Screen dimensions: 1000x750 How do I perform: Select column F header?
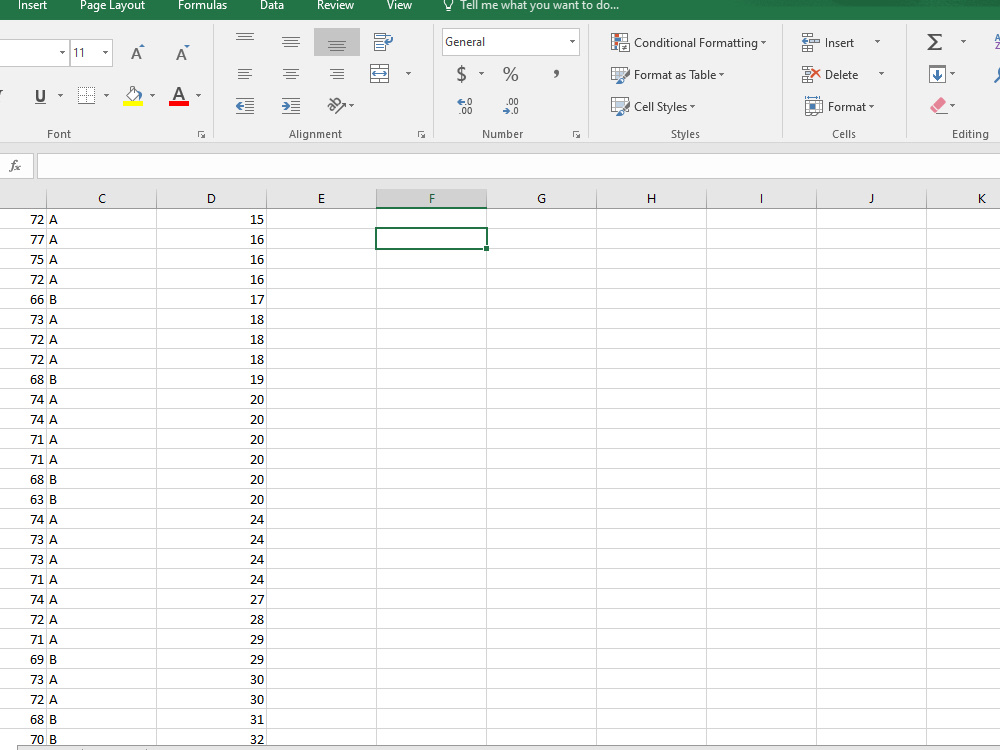point(432,198)
